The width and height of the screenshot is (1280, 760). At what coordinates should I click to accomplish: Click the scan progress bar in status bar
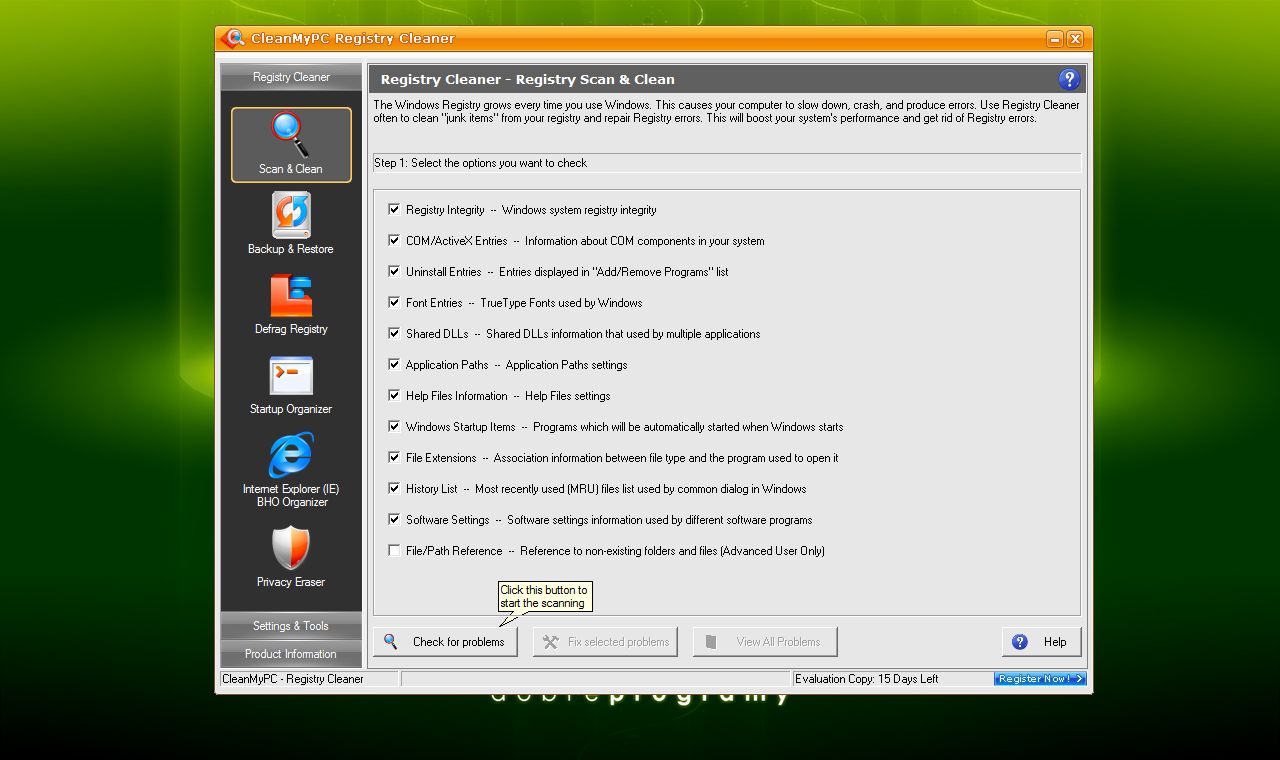(x=596, y=679)
